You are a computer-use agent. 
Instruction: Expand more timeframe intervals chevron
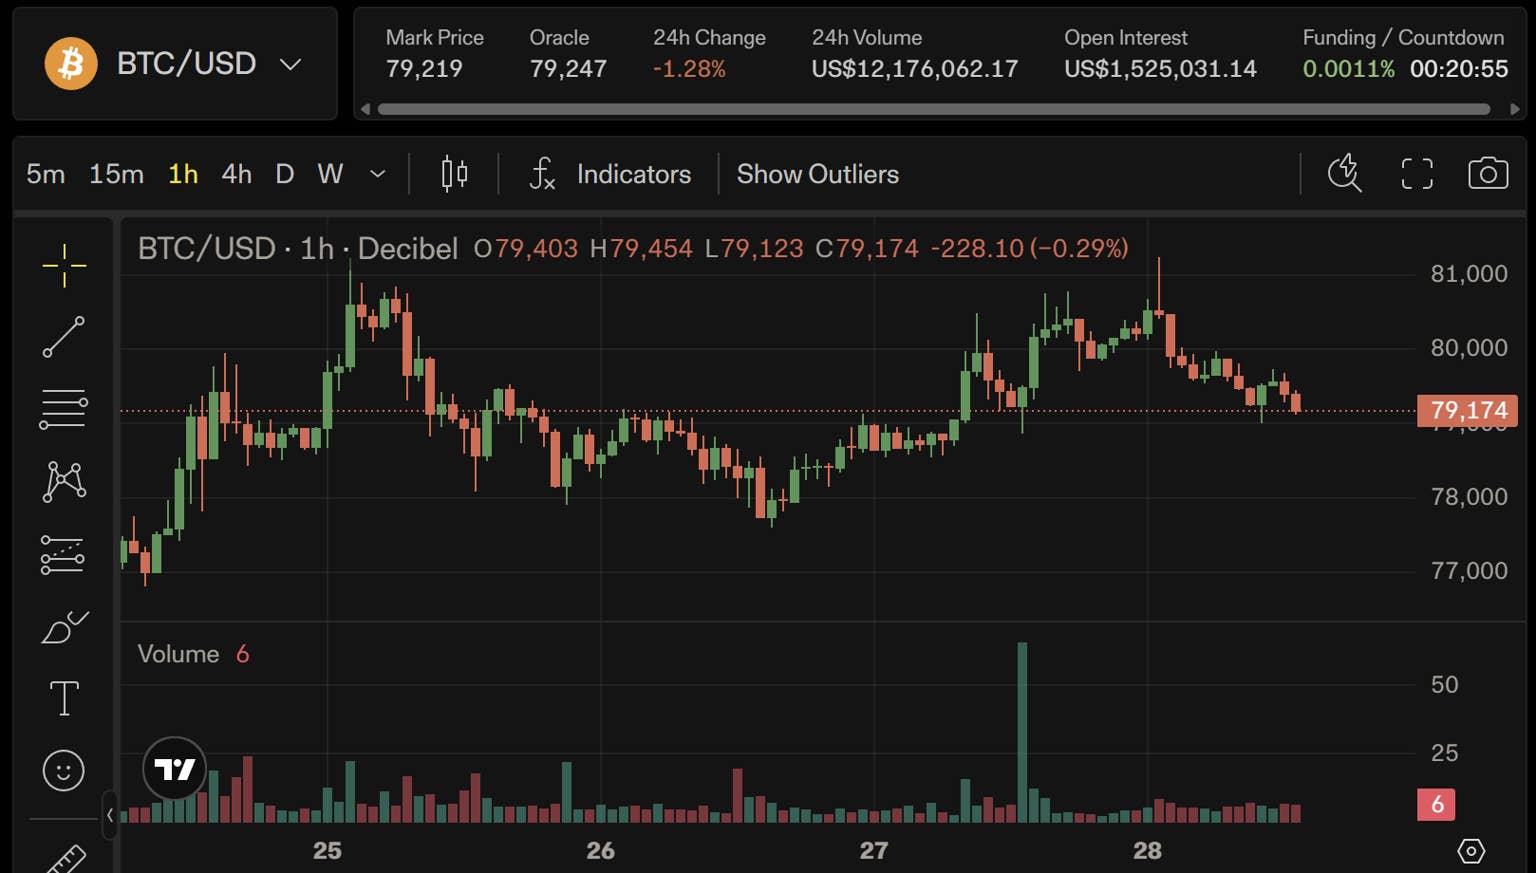pos(377,174)
